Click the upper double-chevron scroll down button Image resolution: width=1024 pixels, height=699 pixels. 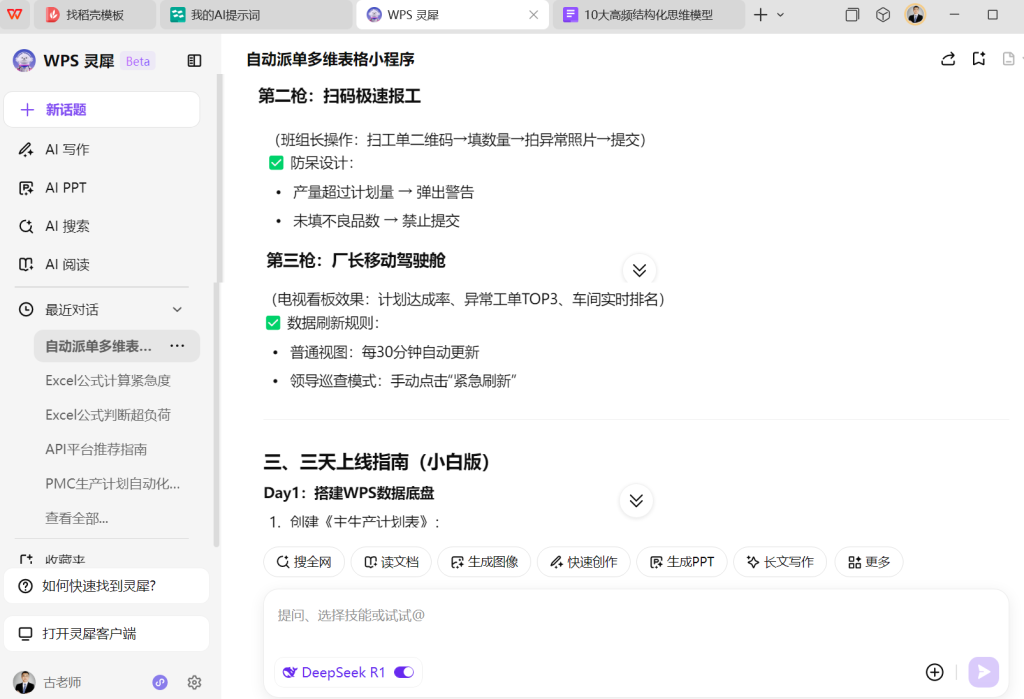click(x=639, y=270)
